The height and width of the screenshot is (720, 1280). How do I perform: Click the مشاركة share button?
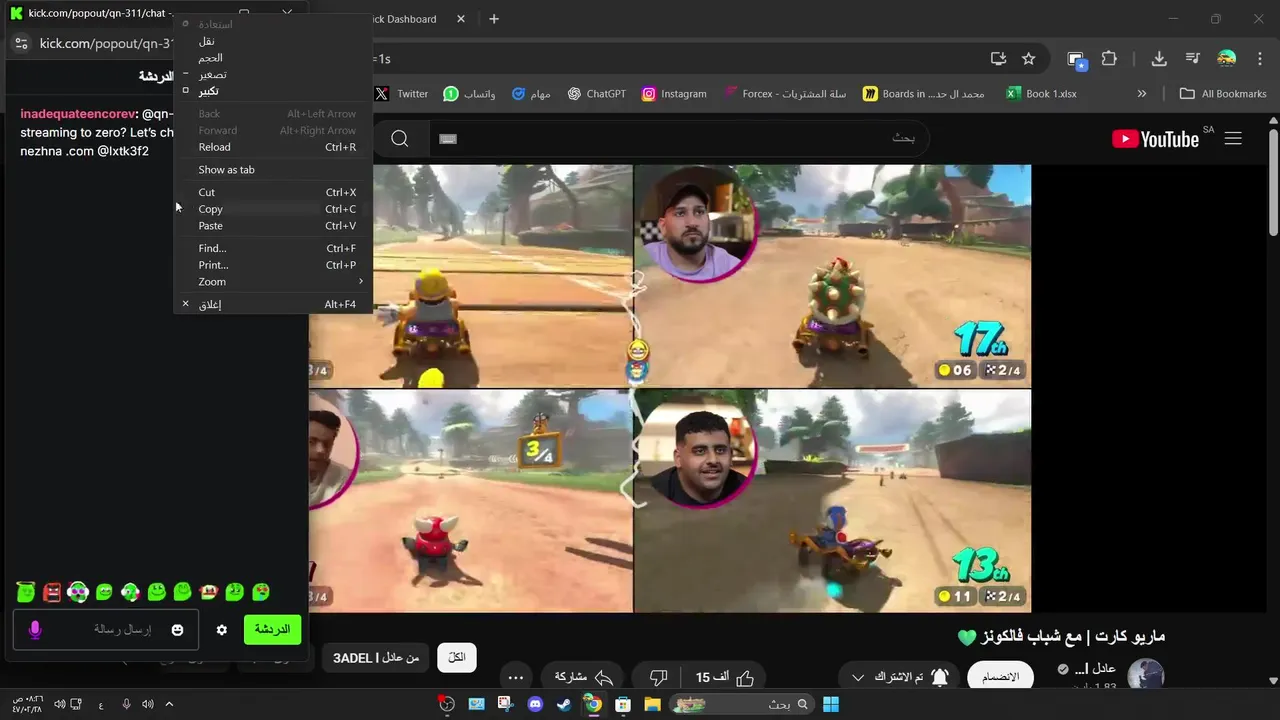pos(584,677)
